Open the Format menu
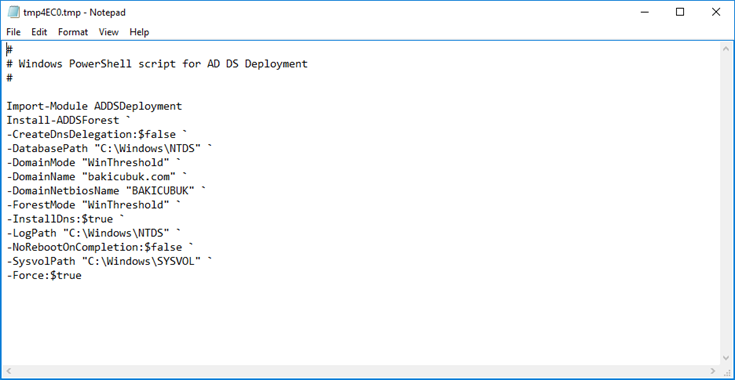Viewport: 735px width, 380px height. [73, 32]
